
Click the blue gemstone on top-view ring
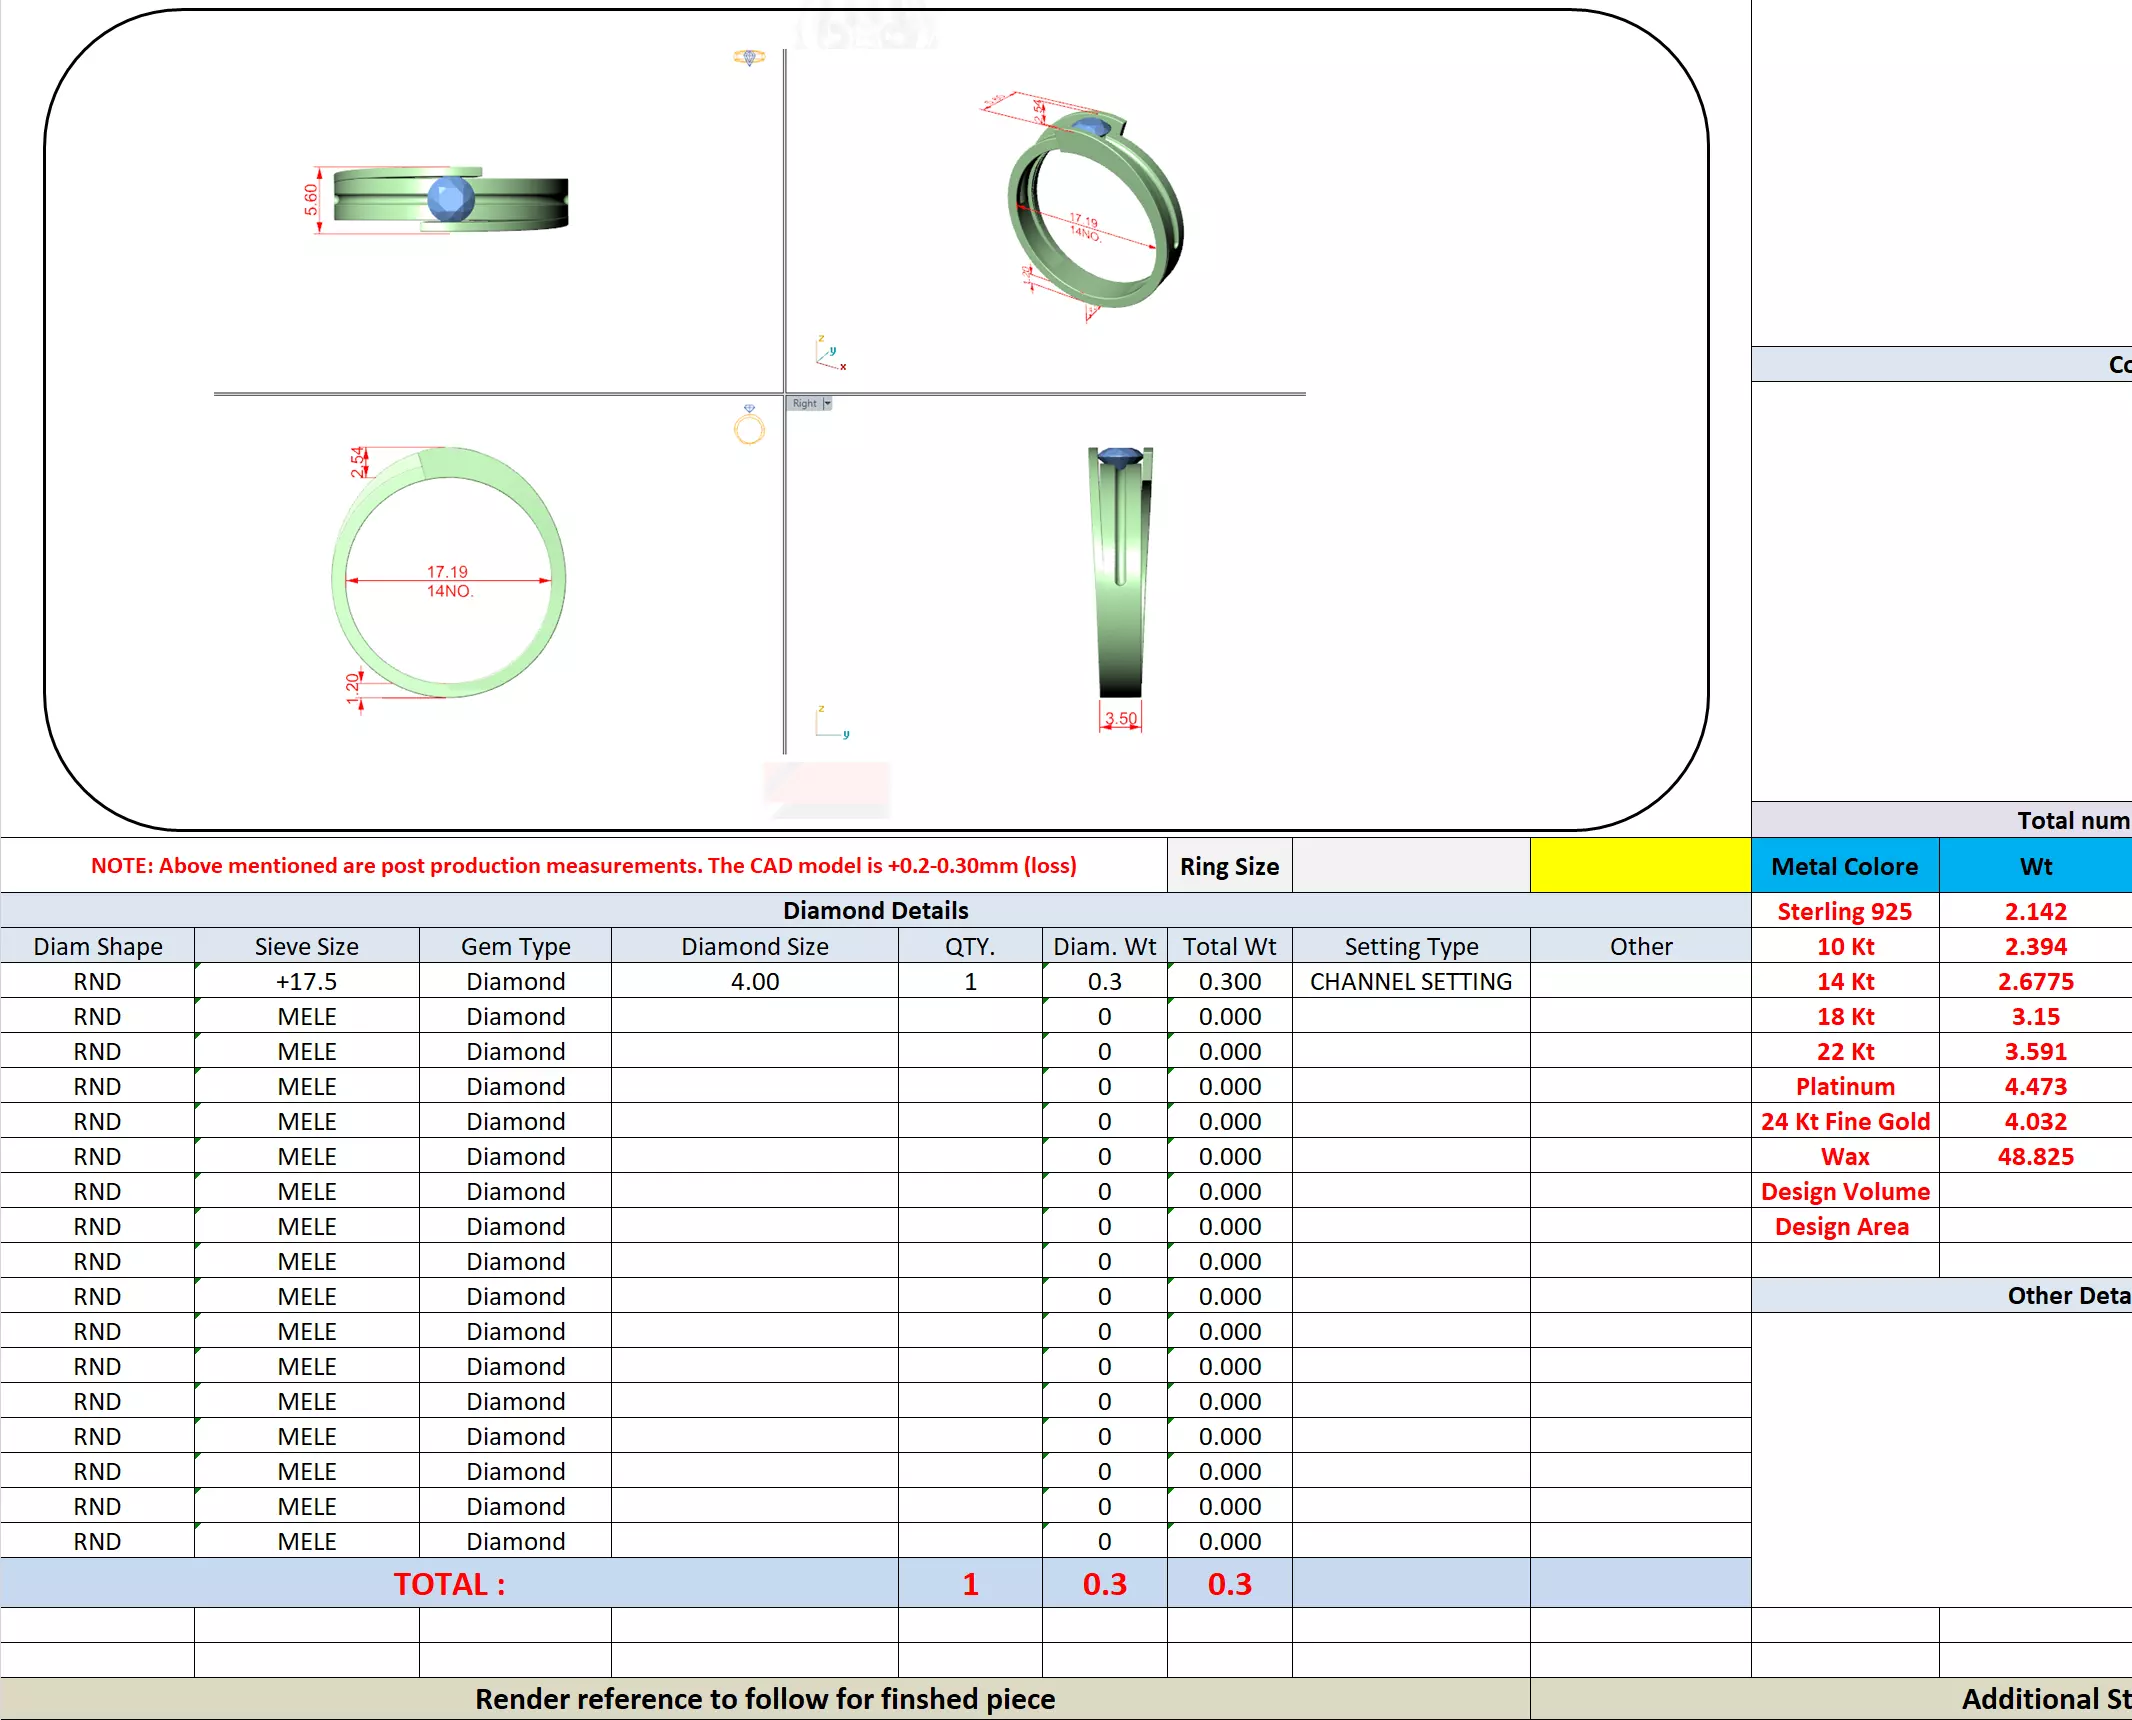click(450, 198)
